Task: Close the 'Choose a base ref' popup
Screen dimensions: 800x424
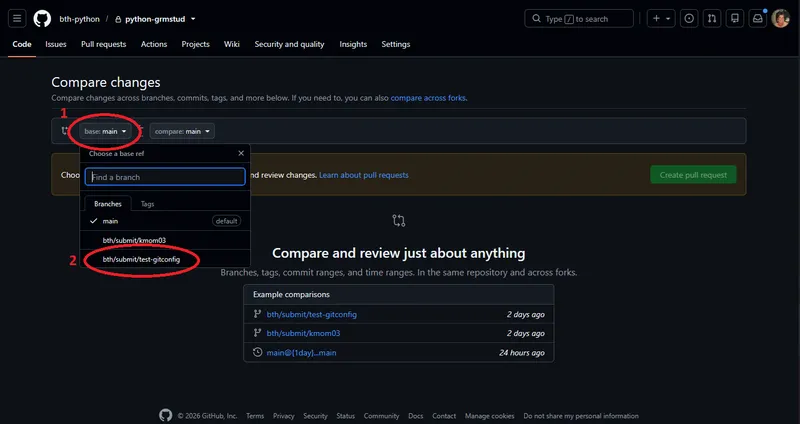Action: pyautogui.click(x=241, y=153)
